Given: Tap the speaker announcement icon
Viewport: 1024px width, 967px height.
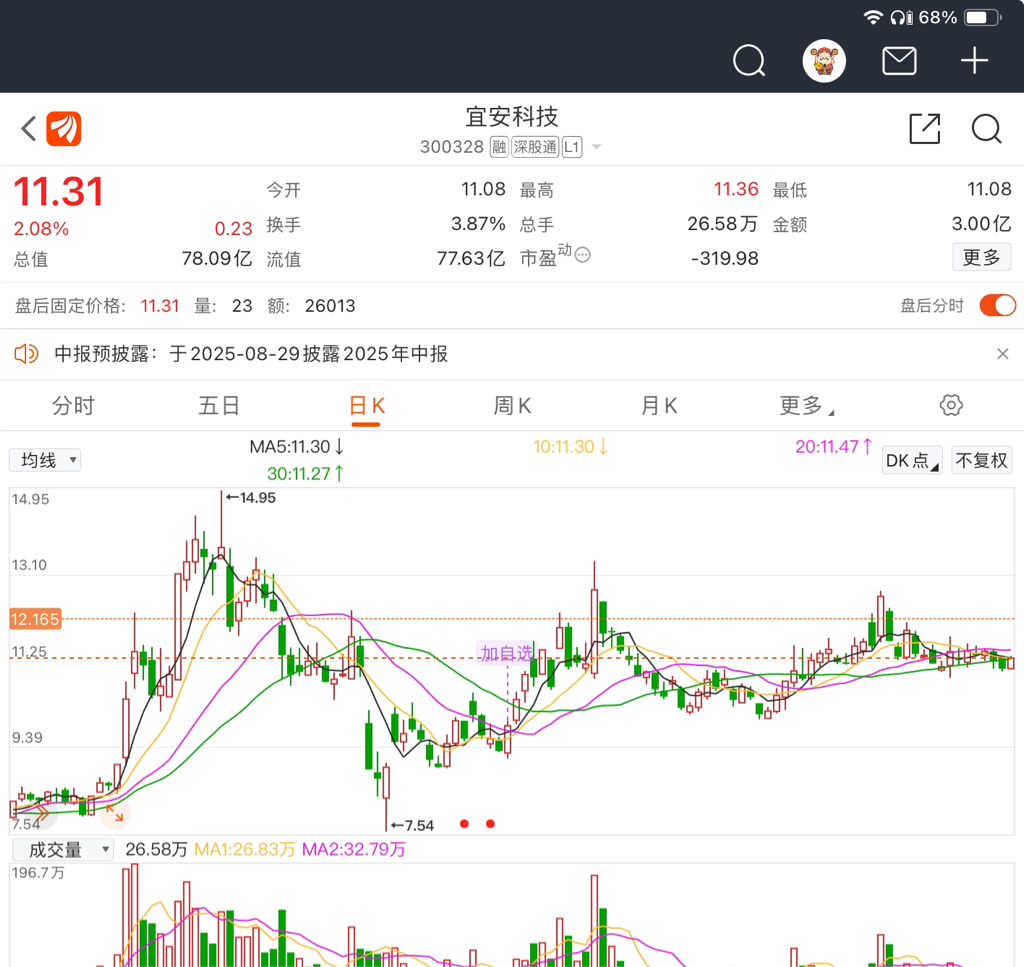Looking at the screenshot, I should [x=27, y=354].
